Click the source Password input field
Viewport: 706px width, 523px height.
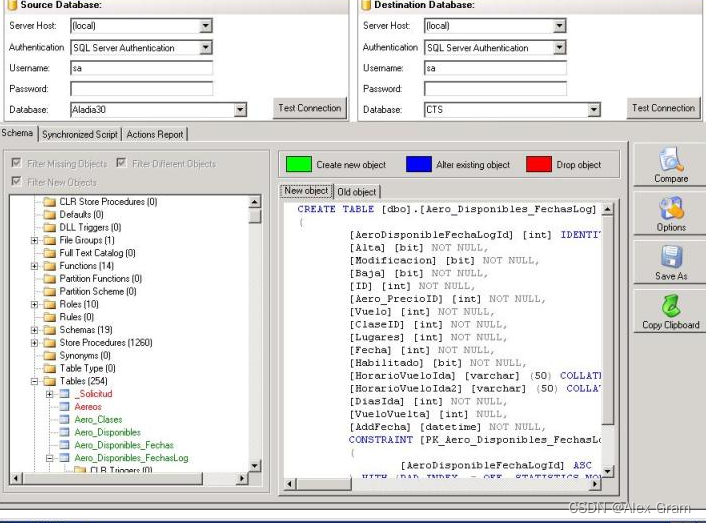[141, 89]
